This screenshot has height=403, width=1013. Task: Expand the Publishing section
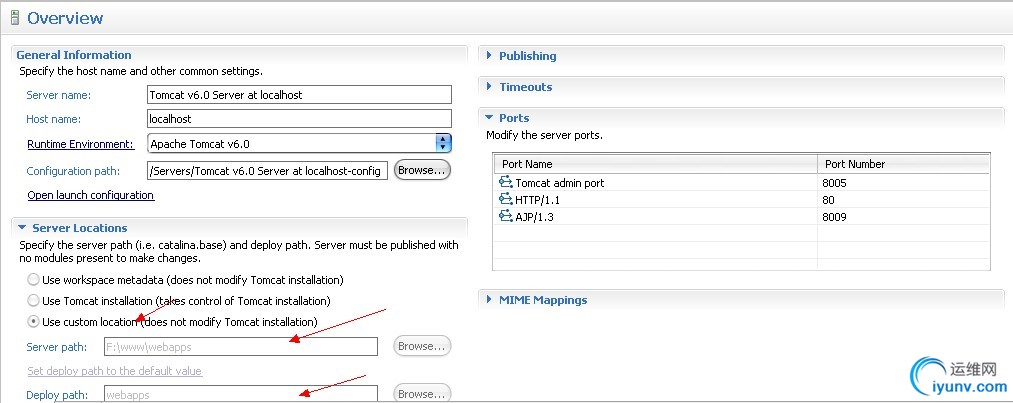point(490,56)
